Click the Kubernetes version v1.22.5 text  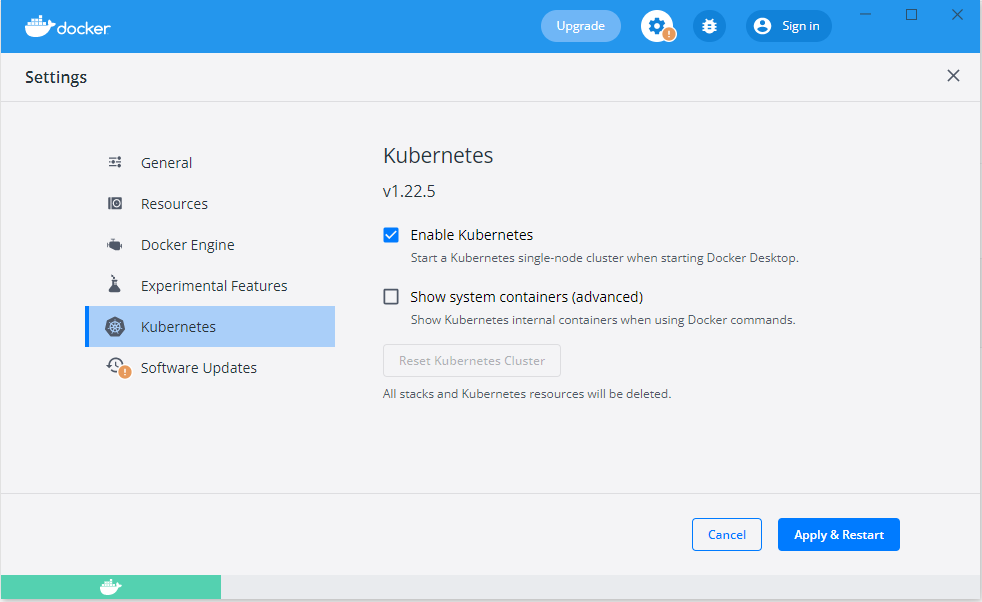coord(409,191)
